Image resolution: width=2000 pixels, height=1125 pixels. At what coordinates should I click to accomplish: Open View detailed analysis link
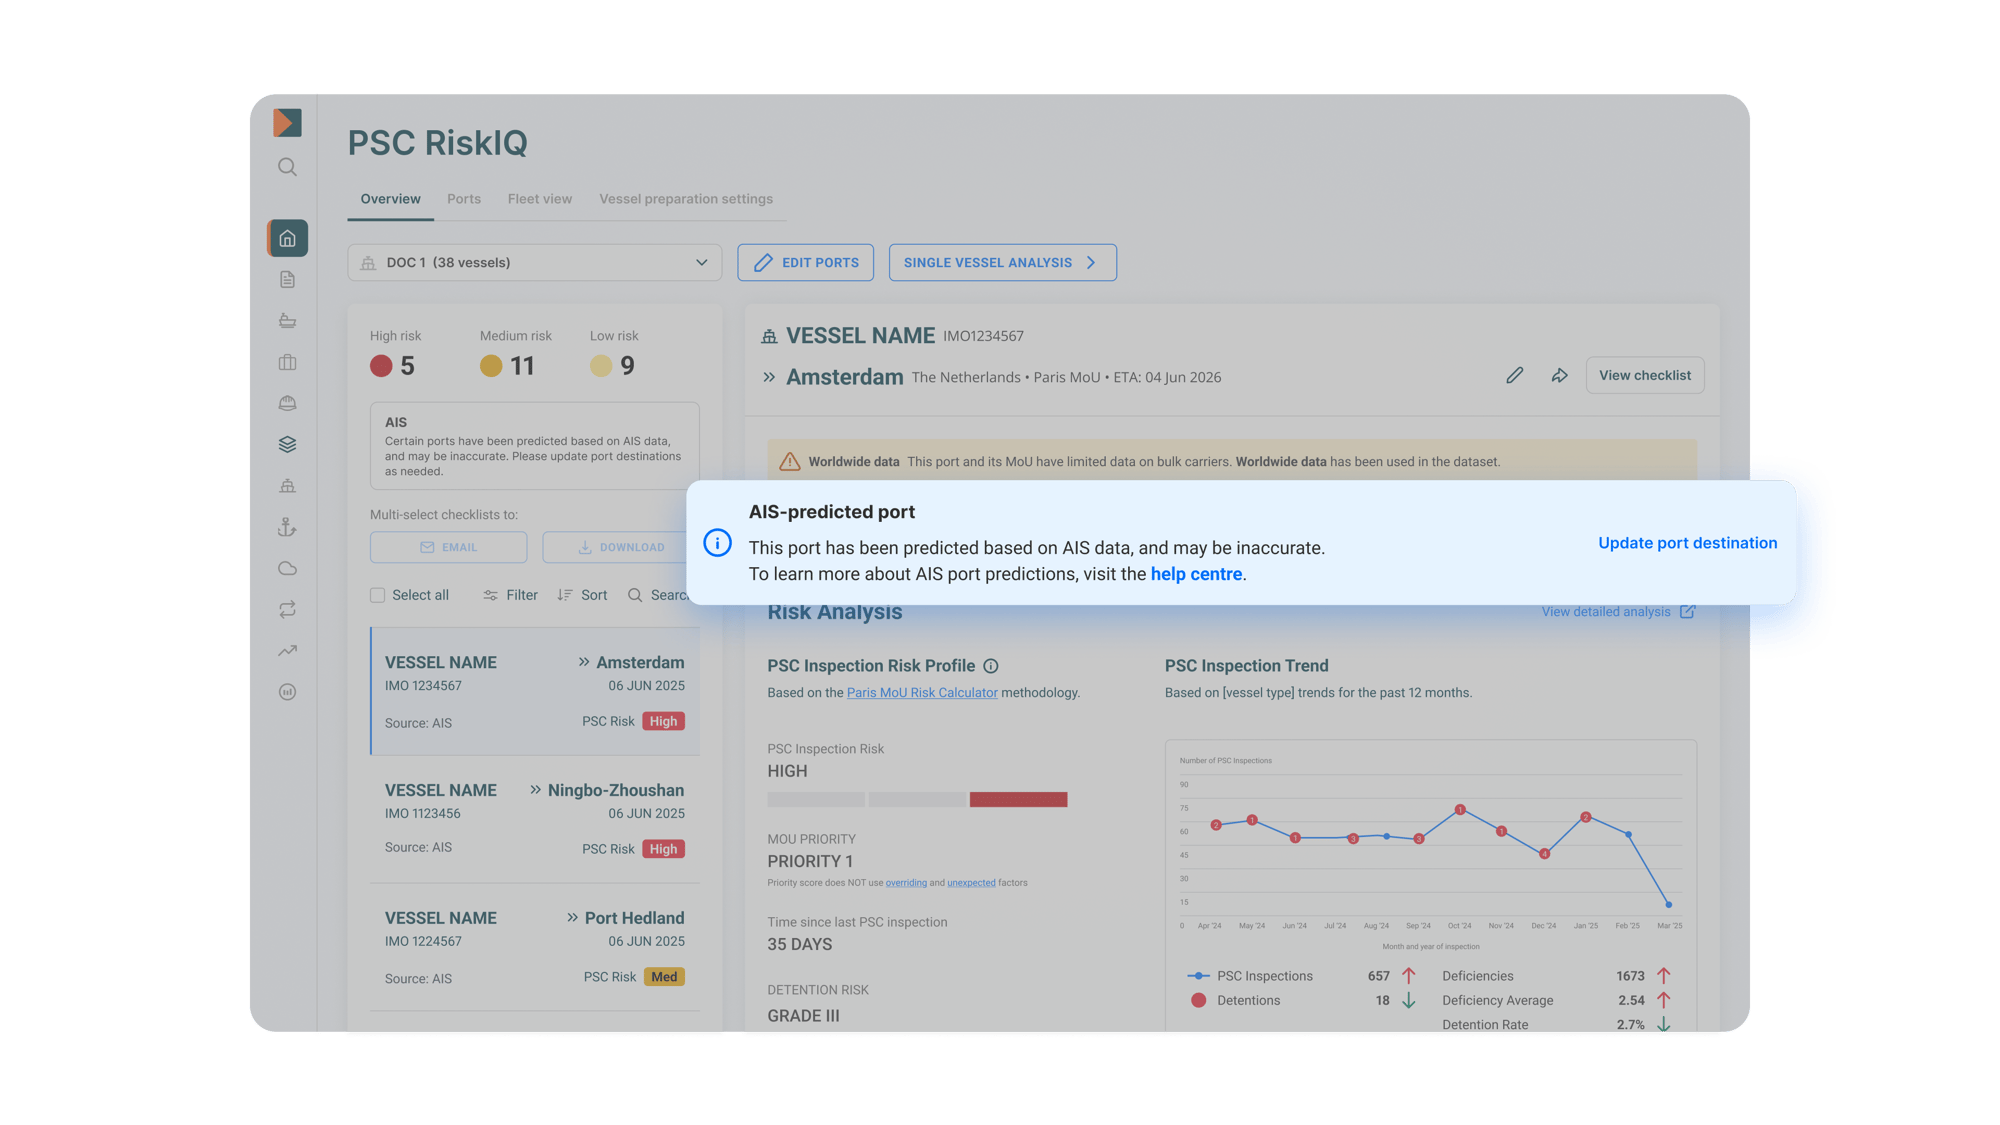(x=1618, y=612)
